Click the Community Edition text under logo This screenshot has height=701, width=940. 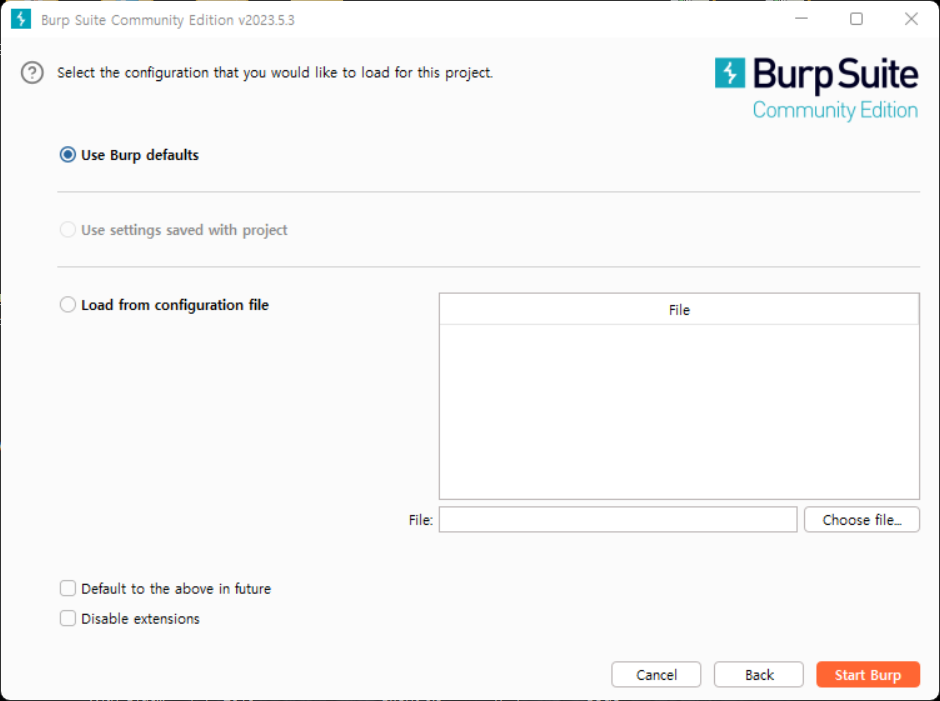pyautogui.click(x=835, y=110)
